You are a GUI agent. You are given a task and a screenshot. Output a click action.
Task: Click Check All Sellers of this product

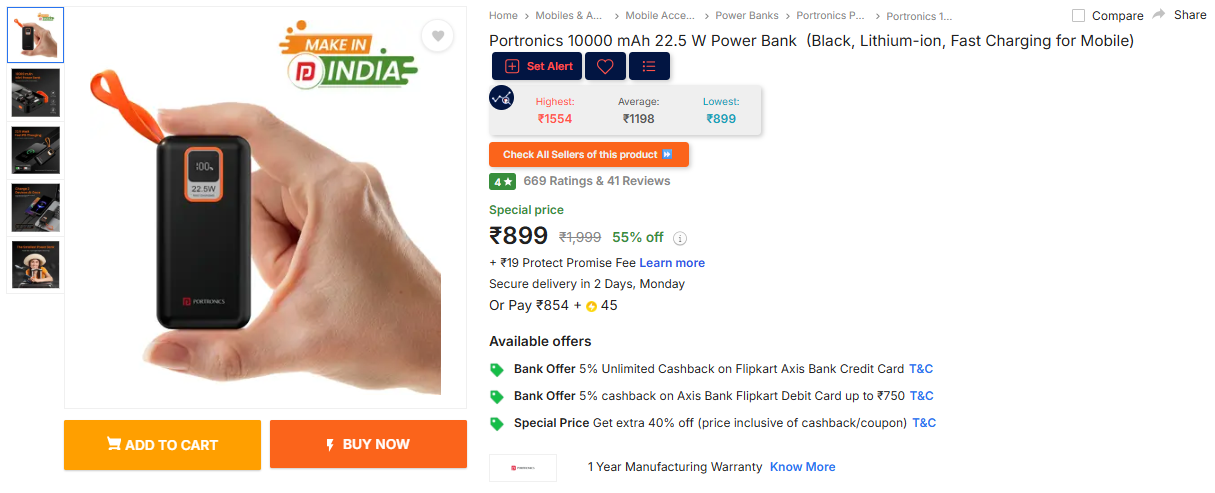click(588, 155)
